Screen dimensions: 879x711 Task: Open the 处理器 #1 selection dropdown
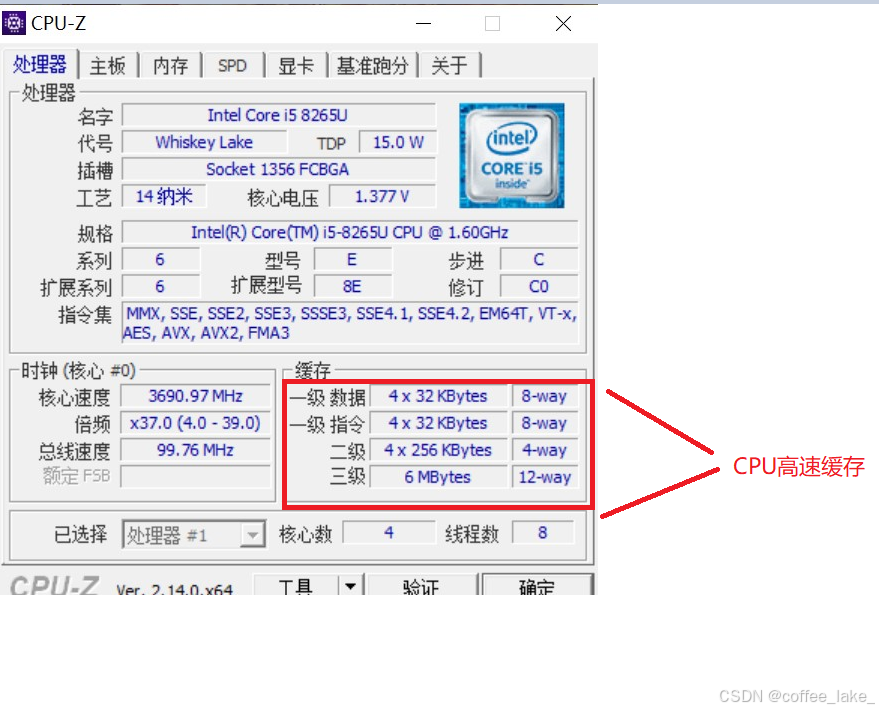194,535
